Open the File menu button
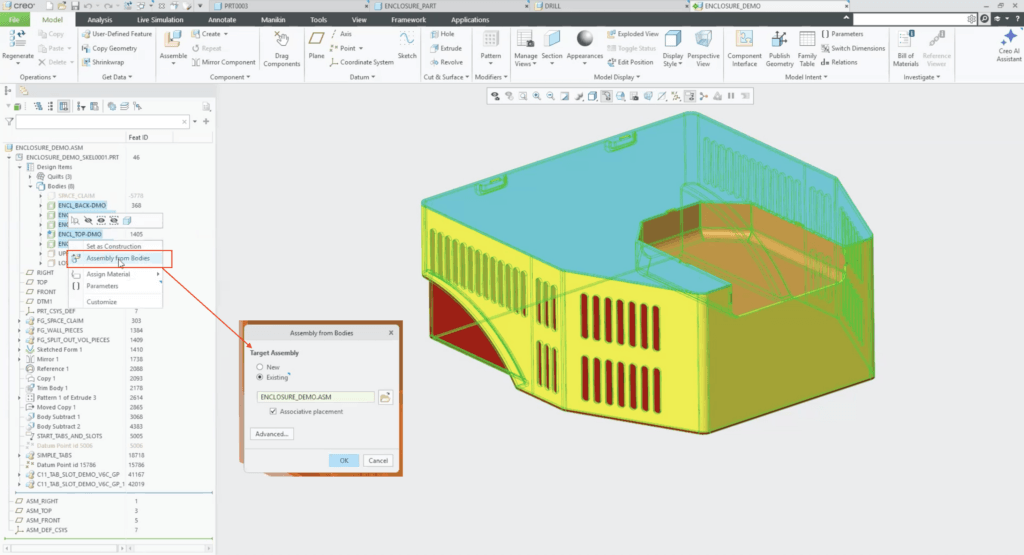1024x555 pixels. click(x=14, y=20)
